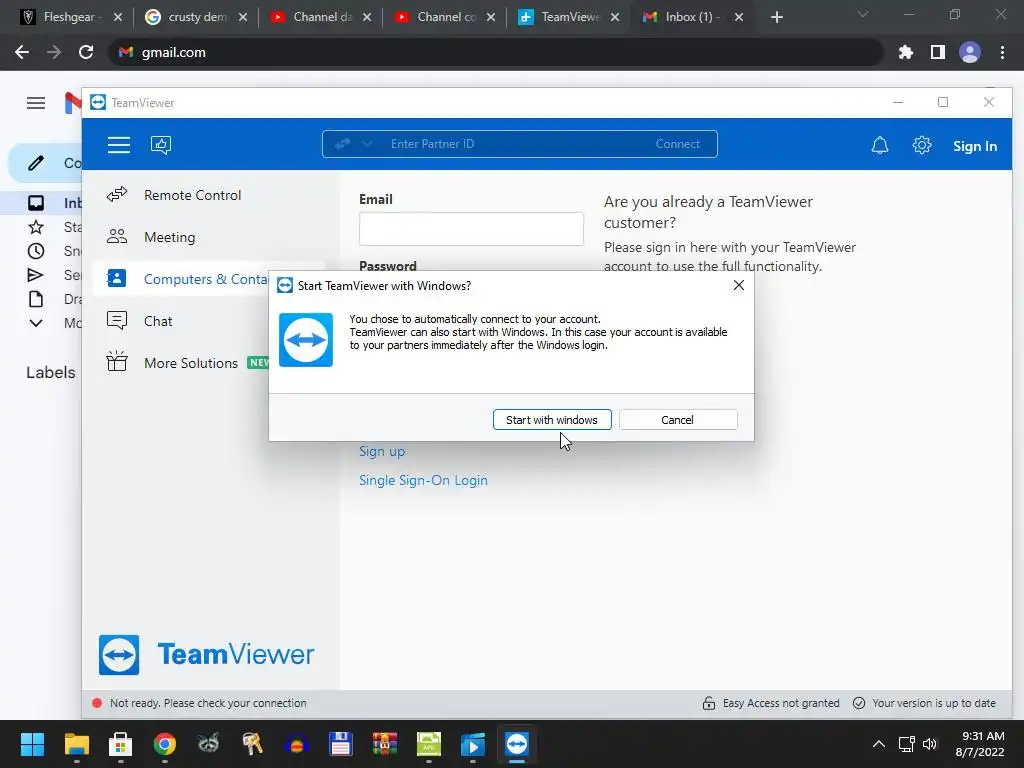Select More Solutions in sidebar
Screen dimensions: 1024x768
181,363
